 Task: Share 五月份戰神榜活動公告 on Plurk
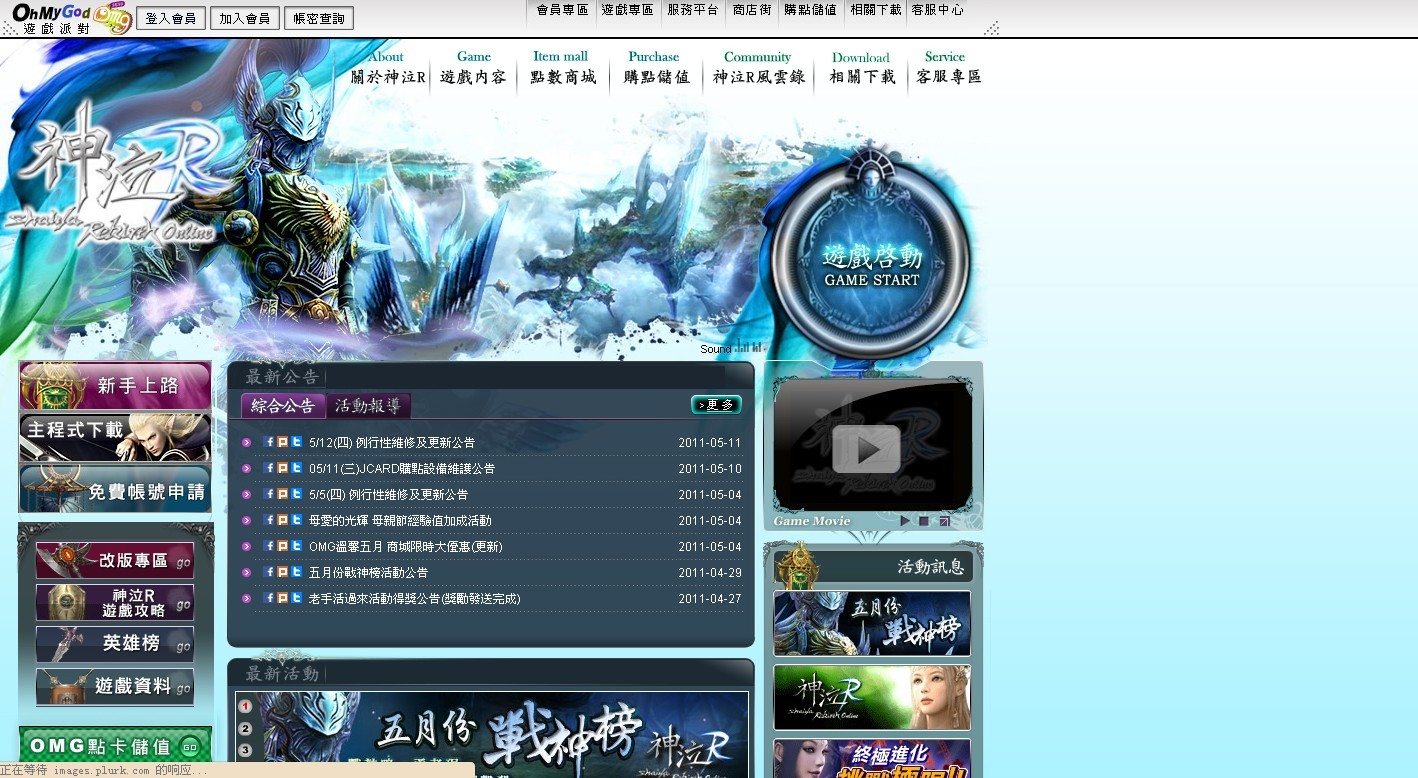click(283, 572)
